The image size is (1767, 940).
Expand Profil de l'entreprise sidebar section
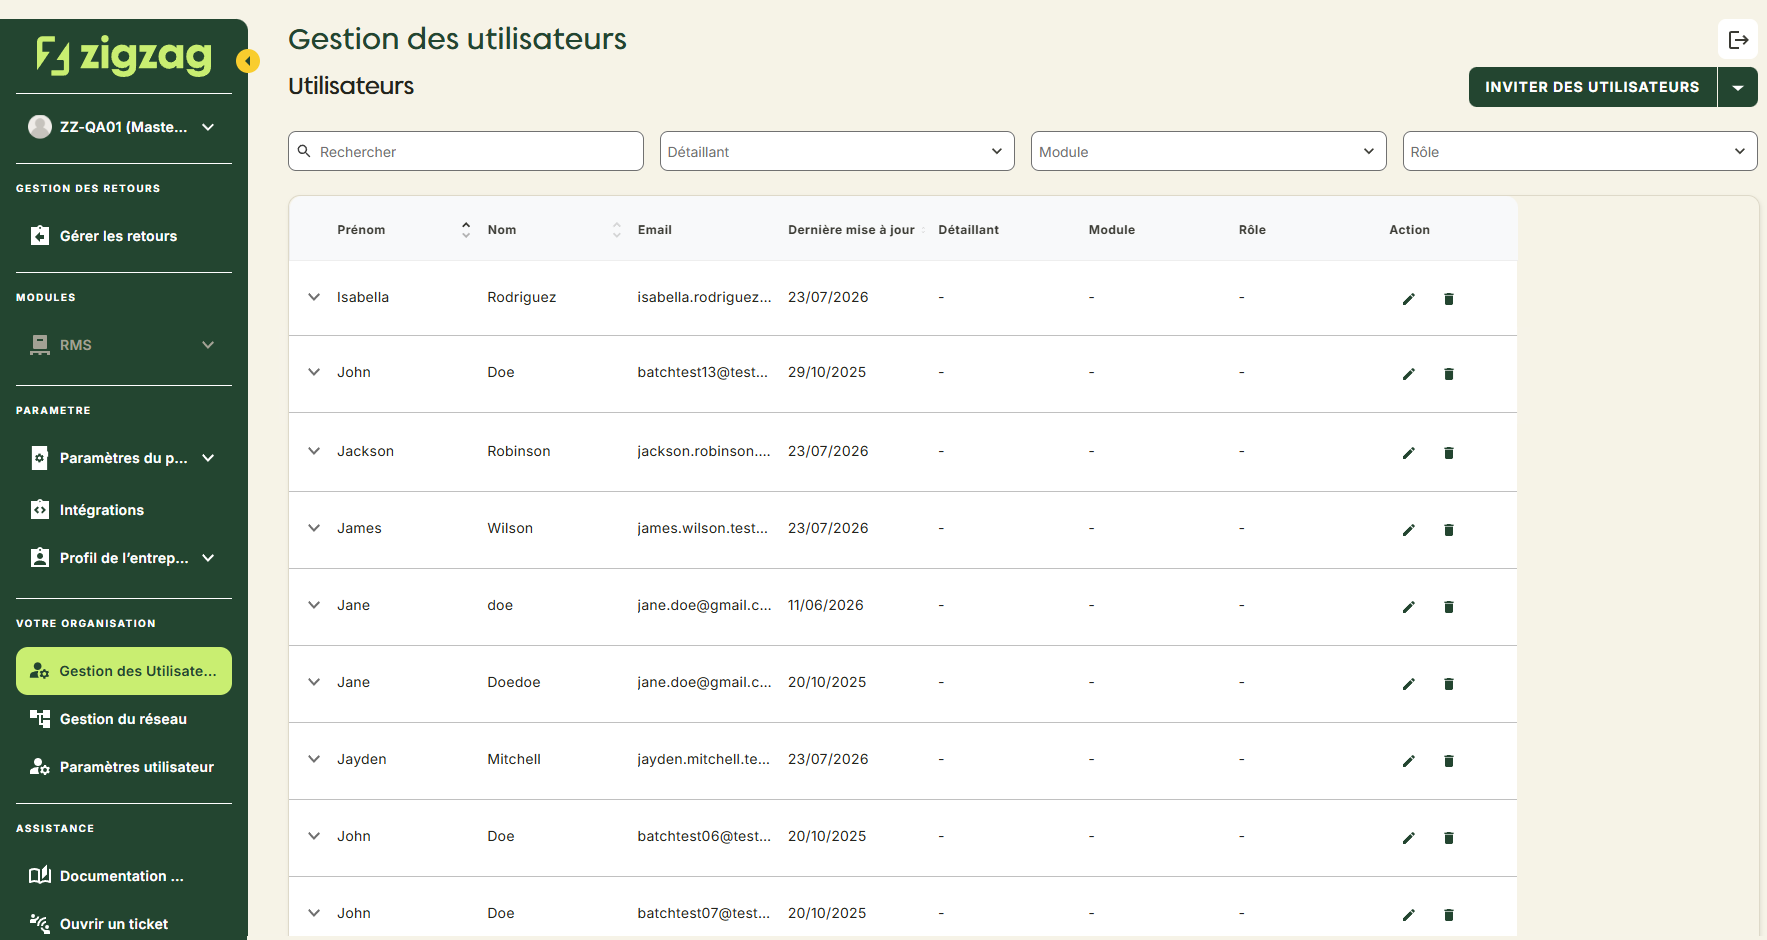[123, 558]
